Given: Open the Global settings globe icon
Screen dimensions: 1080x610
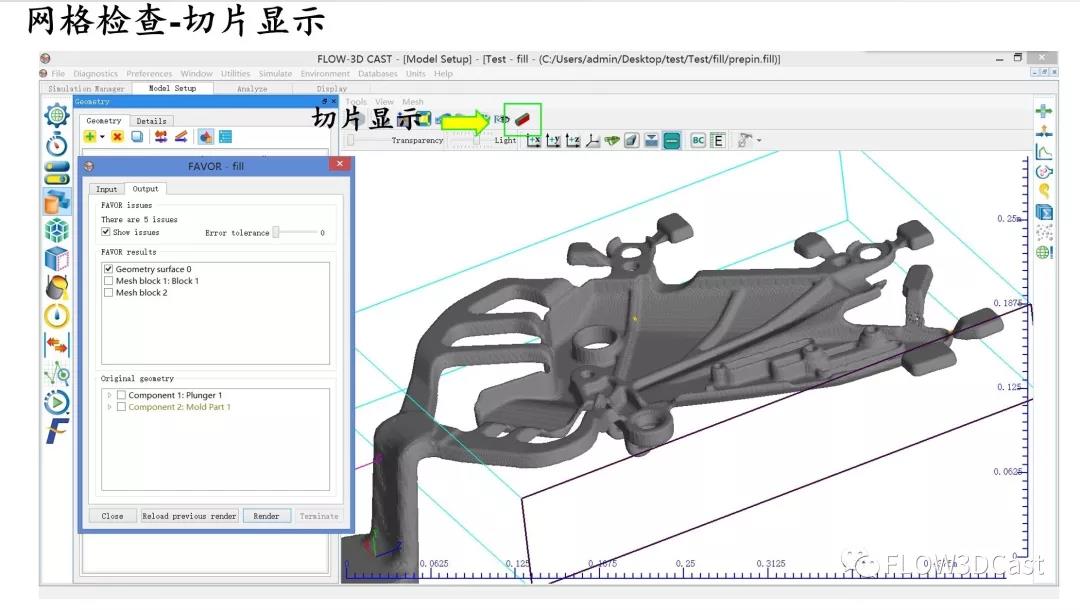Looking at the screenshot, I should (57, 115).
